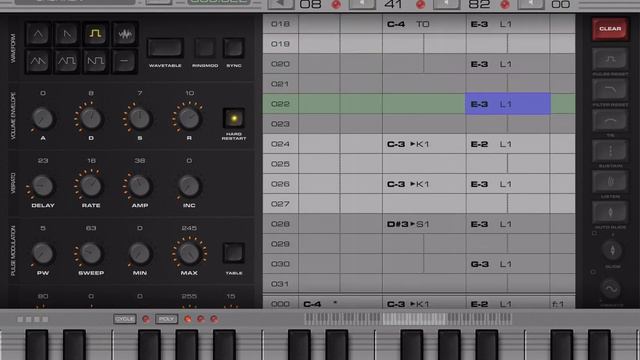This screenshot has height=360, width=640.
Task: Click the volume envelope Sustain (S) knob
Action: [x=140, y=119]
